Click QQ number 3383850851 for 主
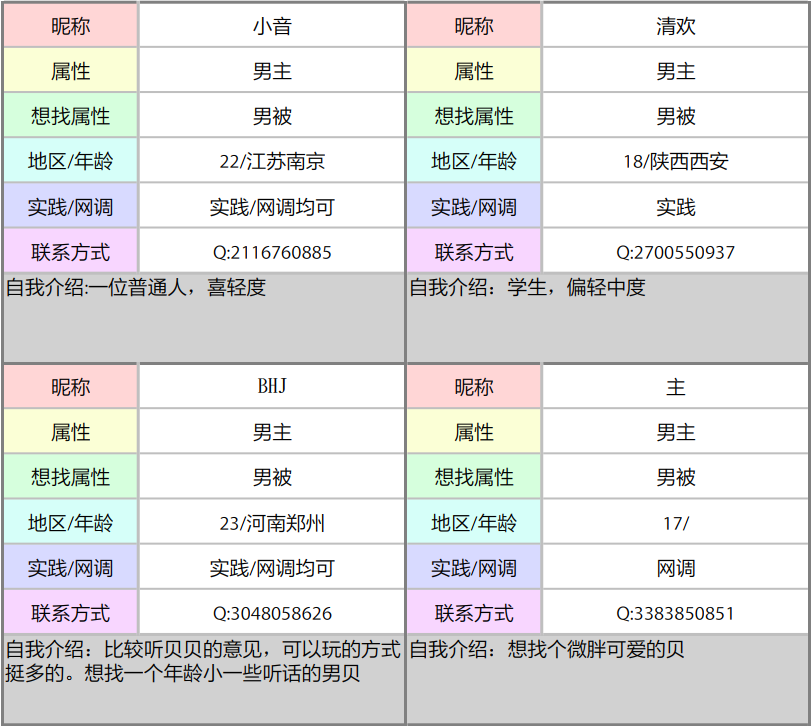811x726 pixels. coord(676,612)
